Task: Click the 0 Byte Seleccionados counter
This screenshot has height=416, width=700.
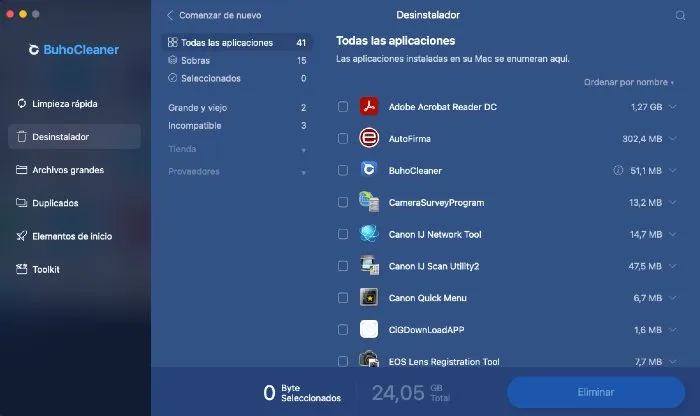Action: [302, 393]
